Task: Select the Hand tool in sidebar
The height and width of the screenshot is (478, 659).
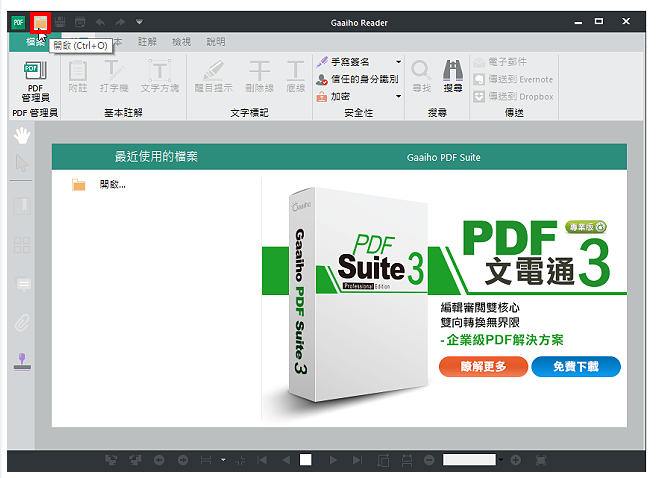Action: (x=22, y=136)
